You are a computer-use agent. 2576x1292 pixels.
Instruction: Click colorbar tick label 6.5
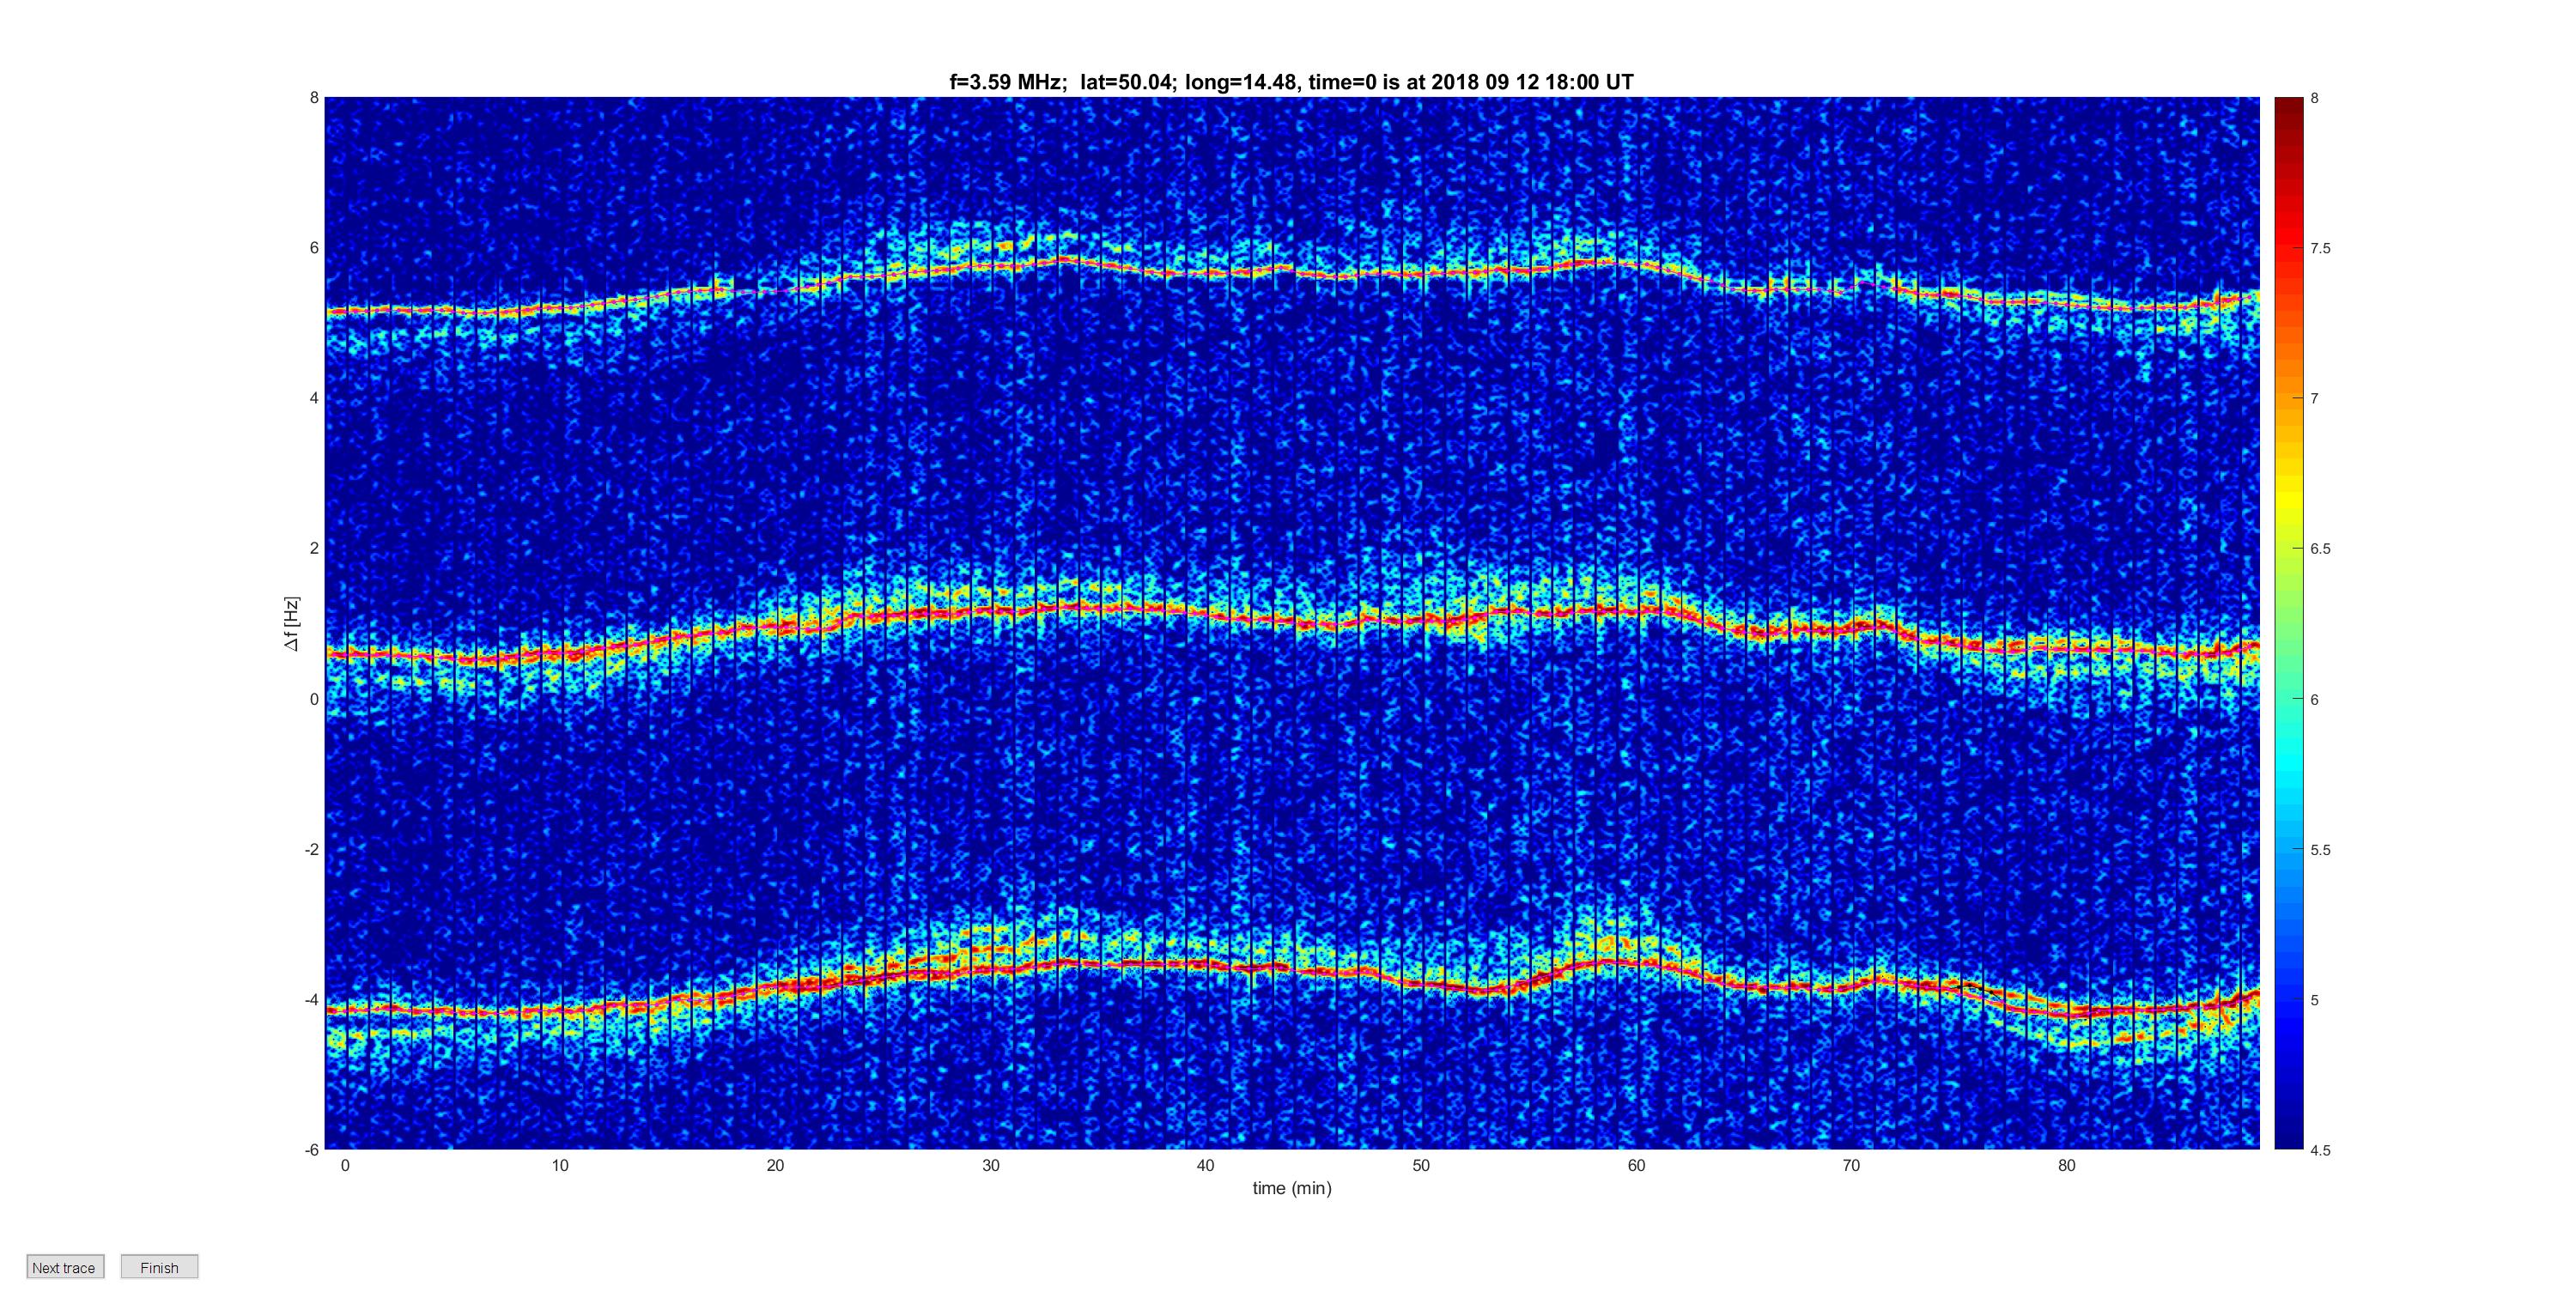point(2320,549)
